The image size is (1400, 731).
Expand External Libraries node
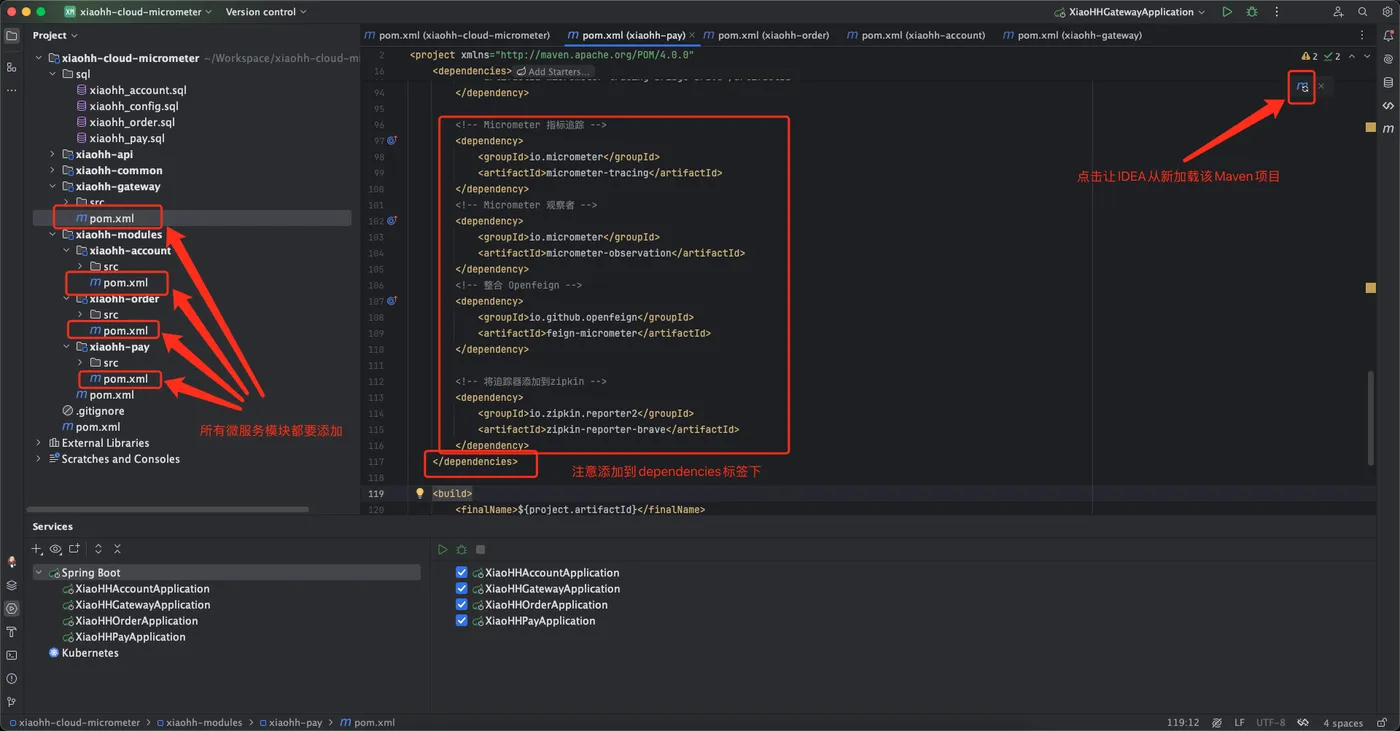(x=39, y=443)
